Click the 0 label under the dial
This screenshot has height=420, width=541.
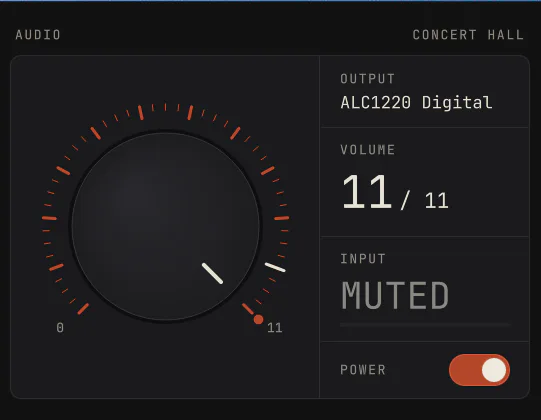point(60,328)
